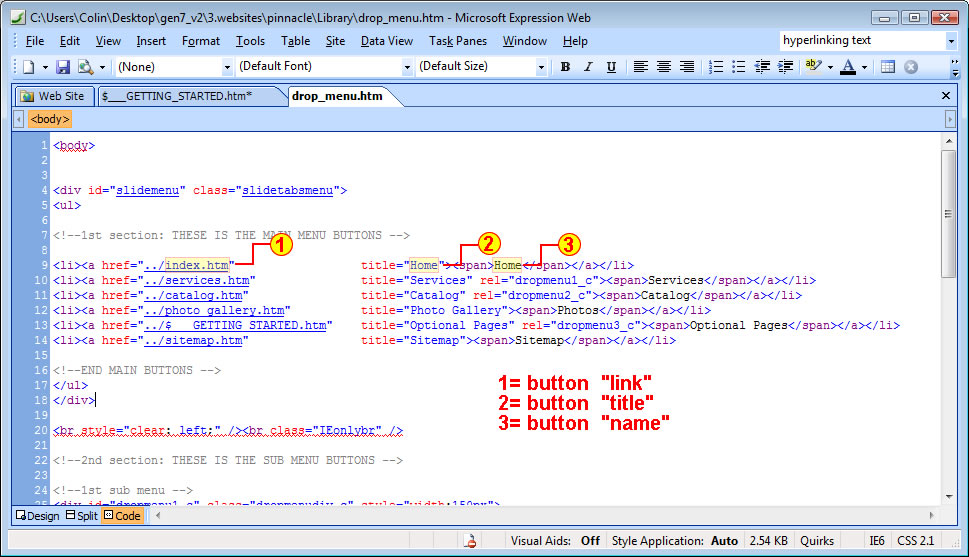Click the <body> tag selector
Viewport: 969px width, 557px height.
49,119
